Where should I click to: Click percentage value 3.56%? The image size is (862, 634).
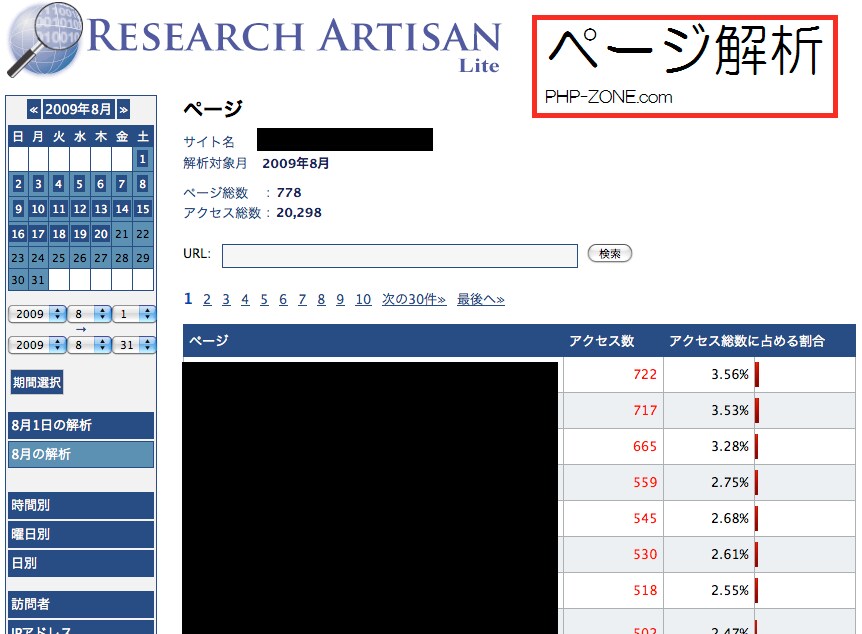[x=730, y=374]
